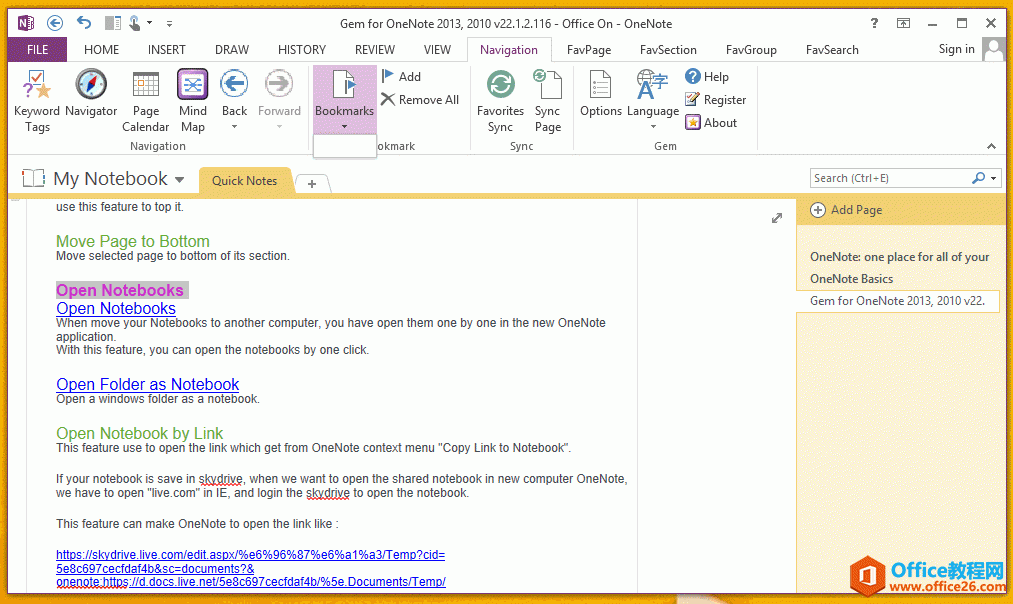Expand page to full view
Viewport: 1013px width, 604px height.
pos(777,218)
